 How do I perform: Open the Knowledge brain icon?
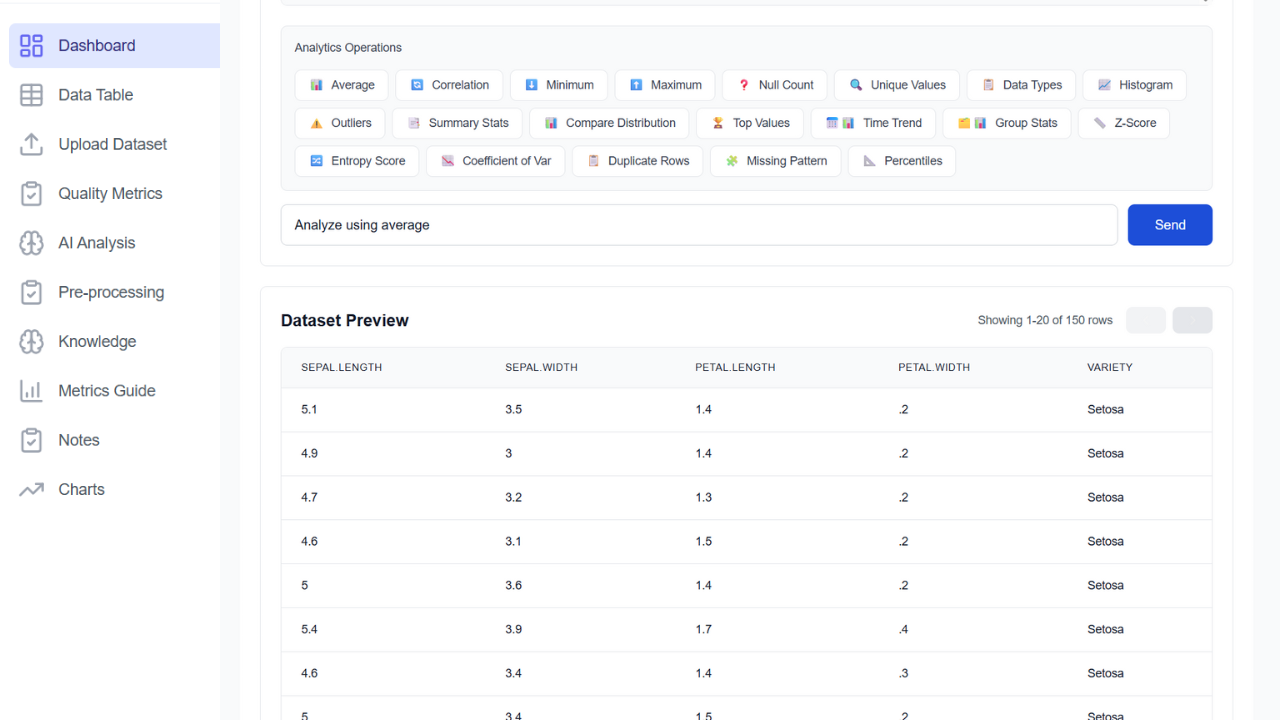(x=31, y=342)
